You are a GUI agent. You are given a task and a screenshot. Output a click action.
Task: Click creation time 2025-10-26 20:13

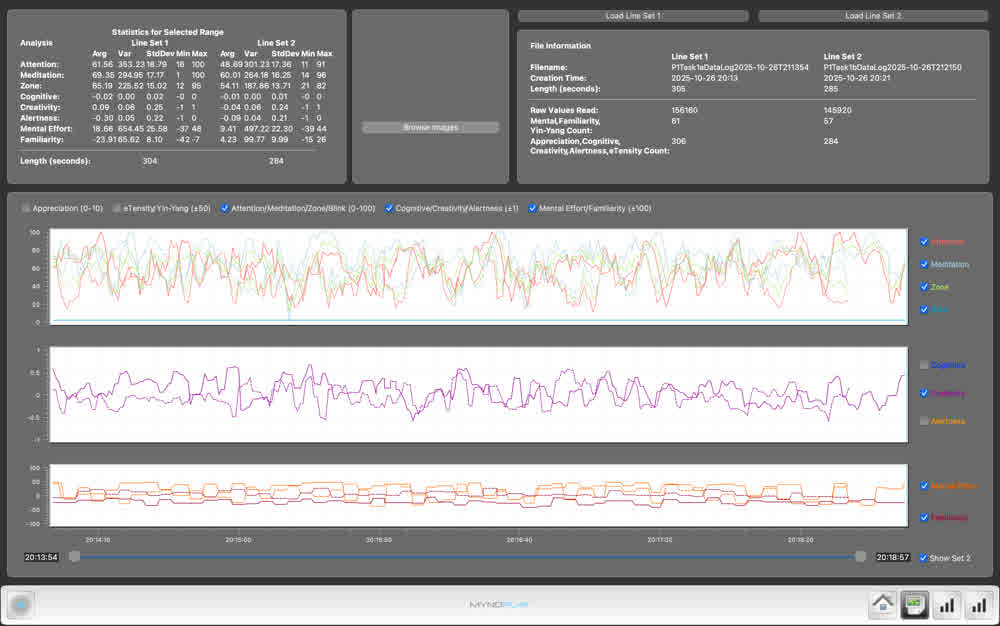[x=704, y=78]
